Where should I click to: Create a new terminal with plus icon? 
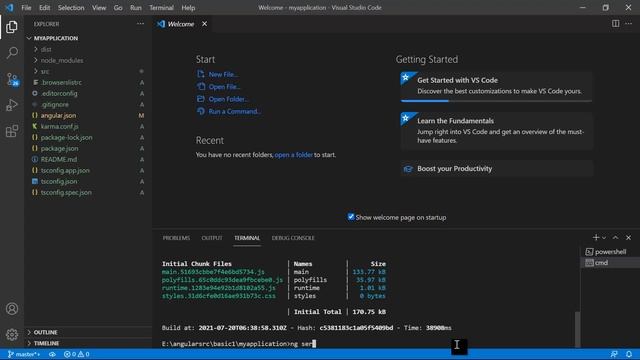pyautogui.click(x=596, y=238)
